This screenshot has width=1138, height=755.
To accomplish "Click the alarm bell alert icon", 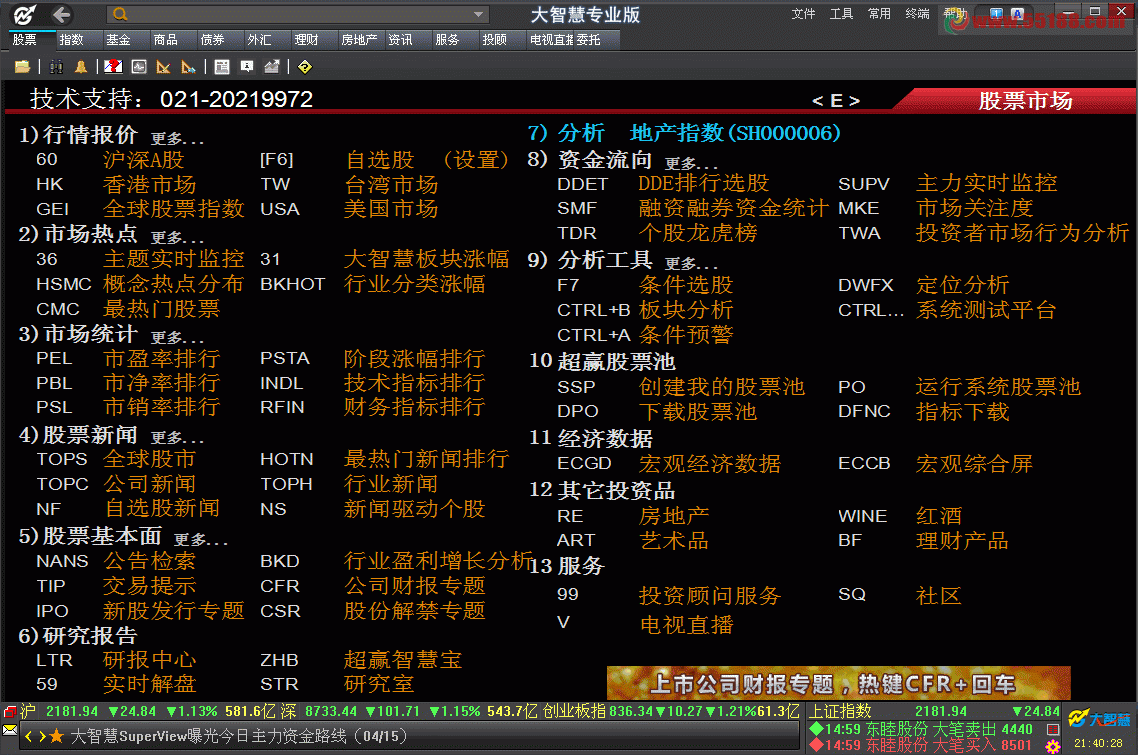I will 81,67.
